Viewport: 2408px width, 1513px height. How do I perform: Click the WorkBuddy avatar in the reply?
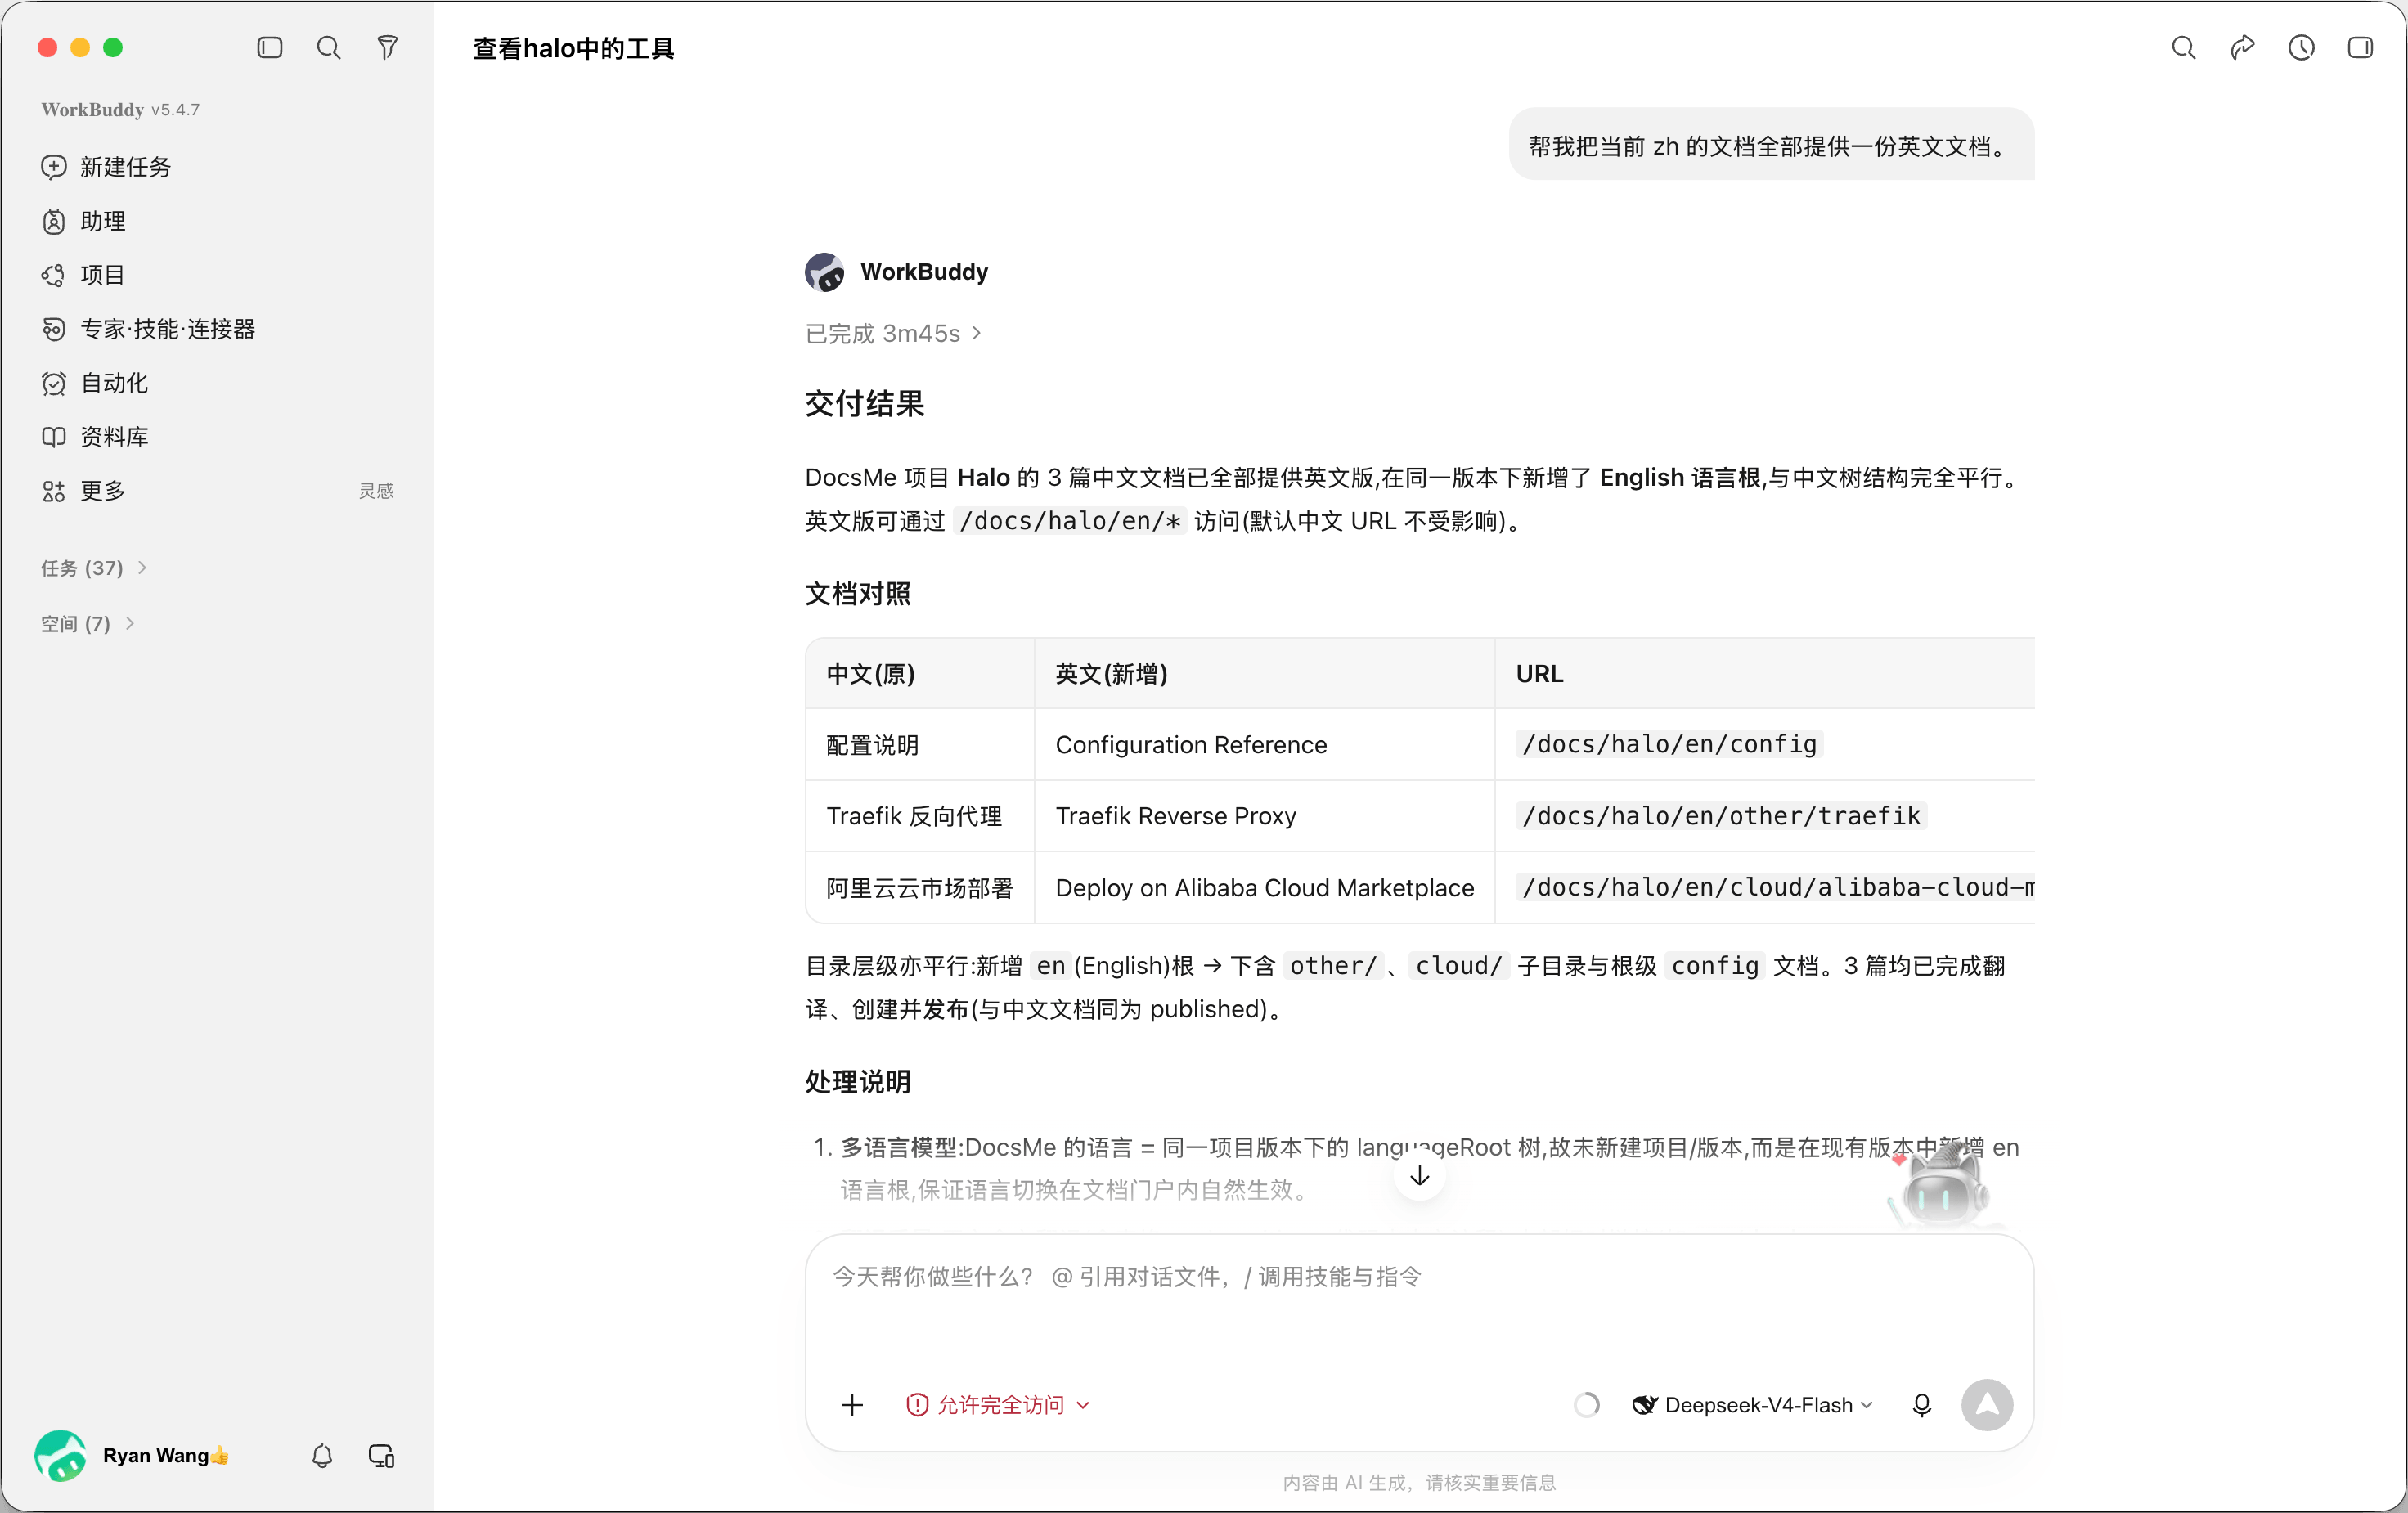pyautogui.click(x=824, y=272)
